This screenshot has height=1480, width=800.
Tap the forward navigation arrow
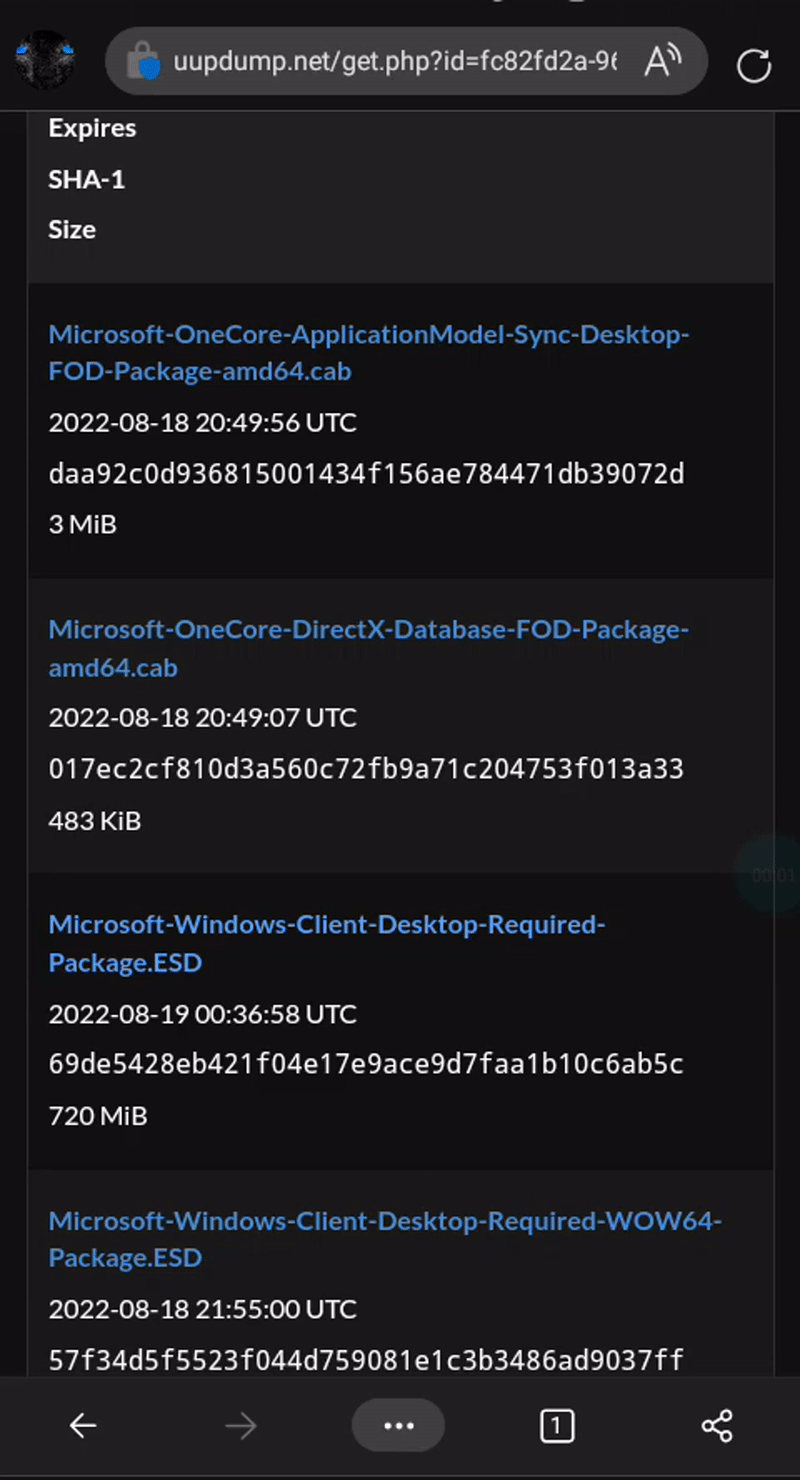pyautogui.click(x=240, y=1425)
